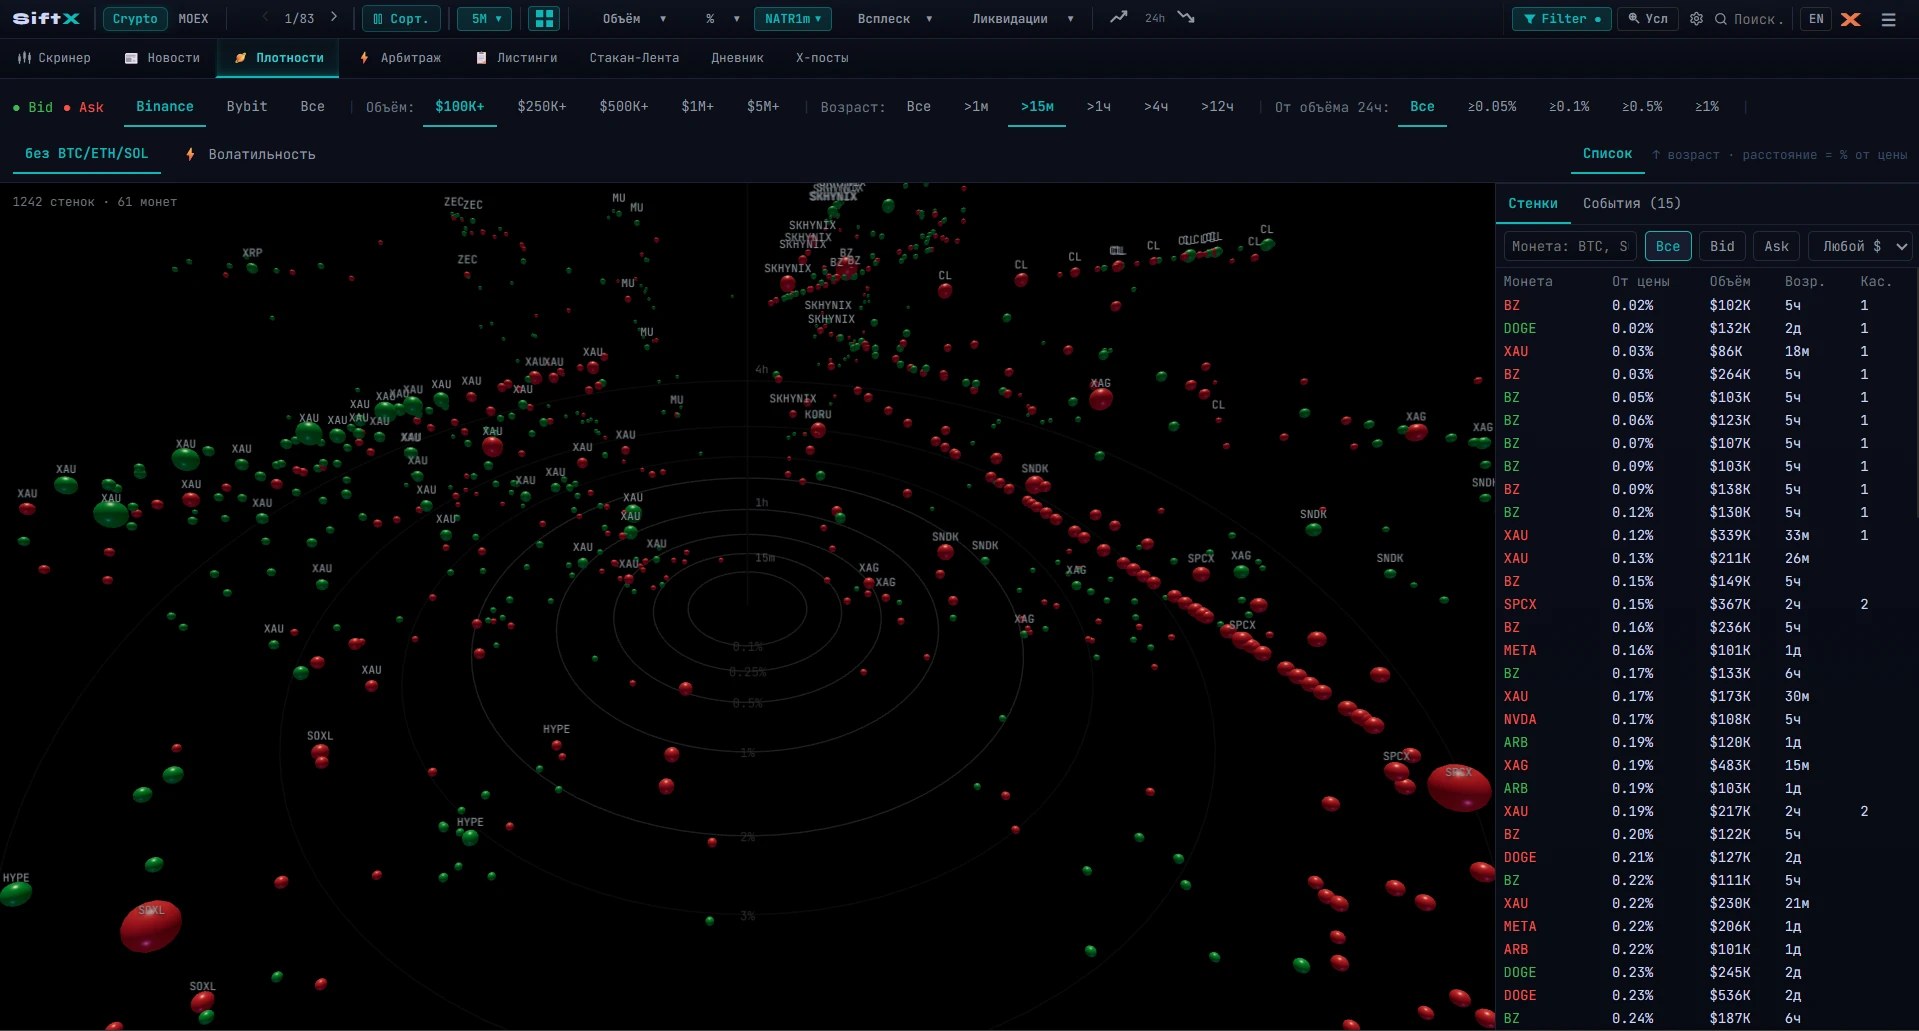Screen dimensions: 1919x1031
Task: Click the Сорт. sort button
Action: [x=400, y=19]
